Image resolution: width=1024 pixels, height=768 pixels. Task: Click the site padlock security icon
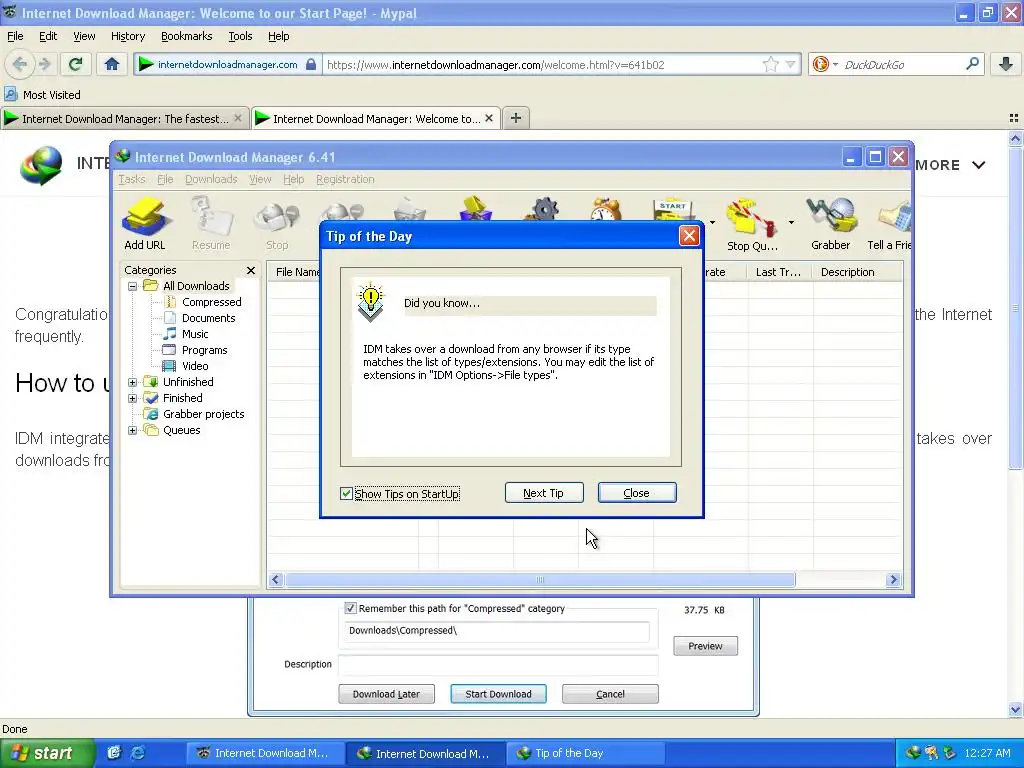pos(311,64)
